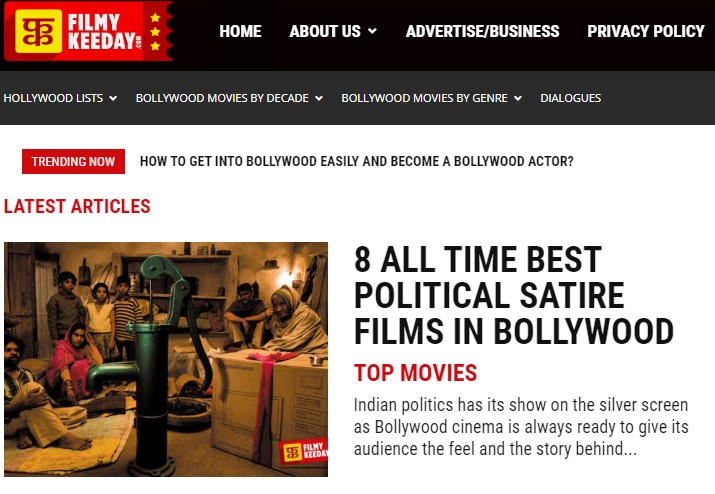This screenshot has height=494, width=715.
Task: Click the chevron beside Hollywood Lists
Action: 113,98
